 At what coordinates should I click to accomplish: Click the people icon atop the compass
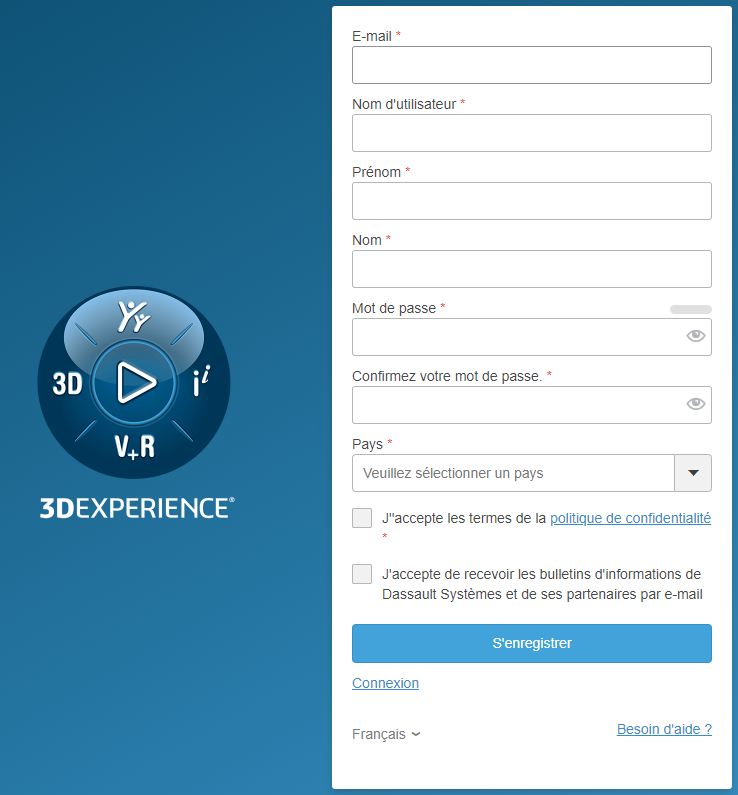(x=134, y=316)
